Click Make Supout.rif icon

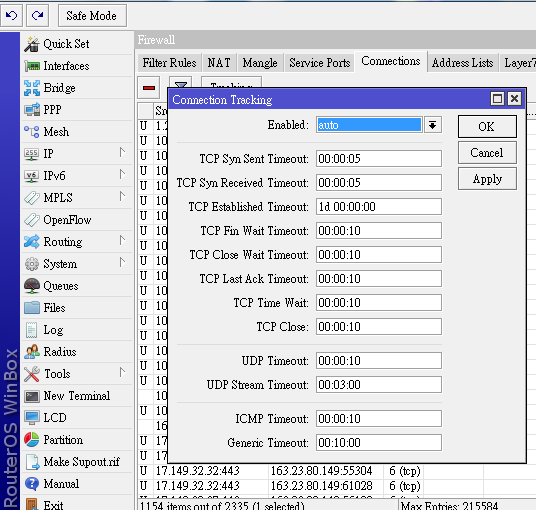click(x=32, y=462)
